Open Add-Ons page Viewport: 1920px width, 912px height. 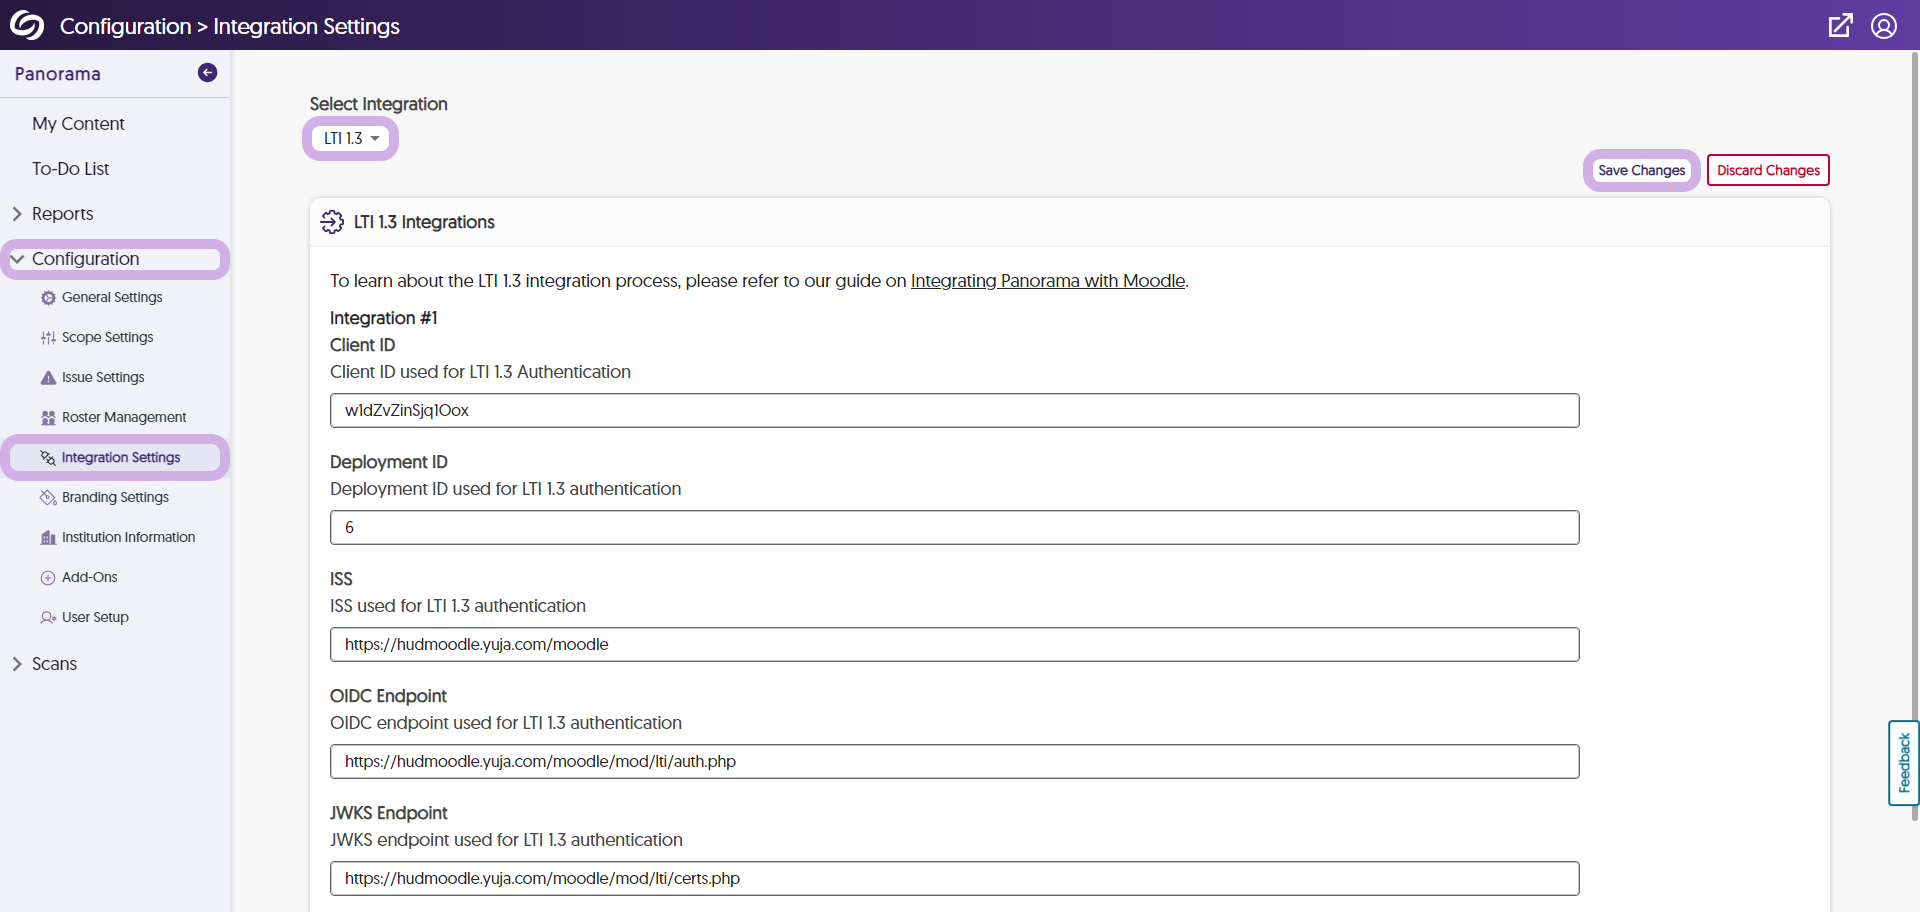(x=89, y=578)
